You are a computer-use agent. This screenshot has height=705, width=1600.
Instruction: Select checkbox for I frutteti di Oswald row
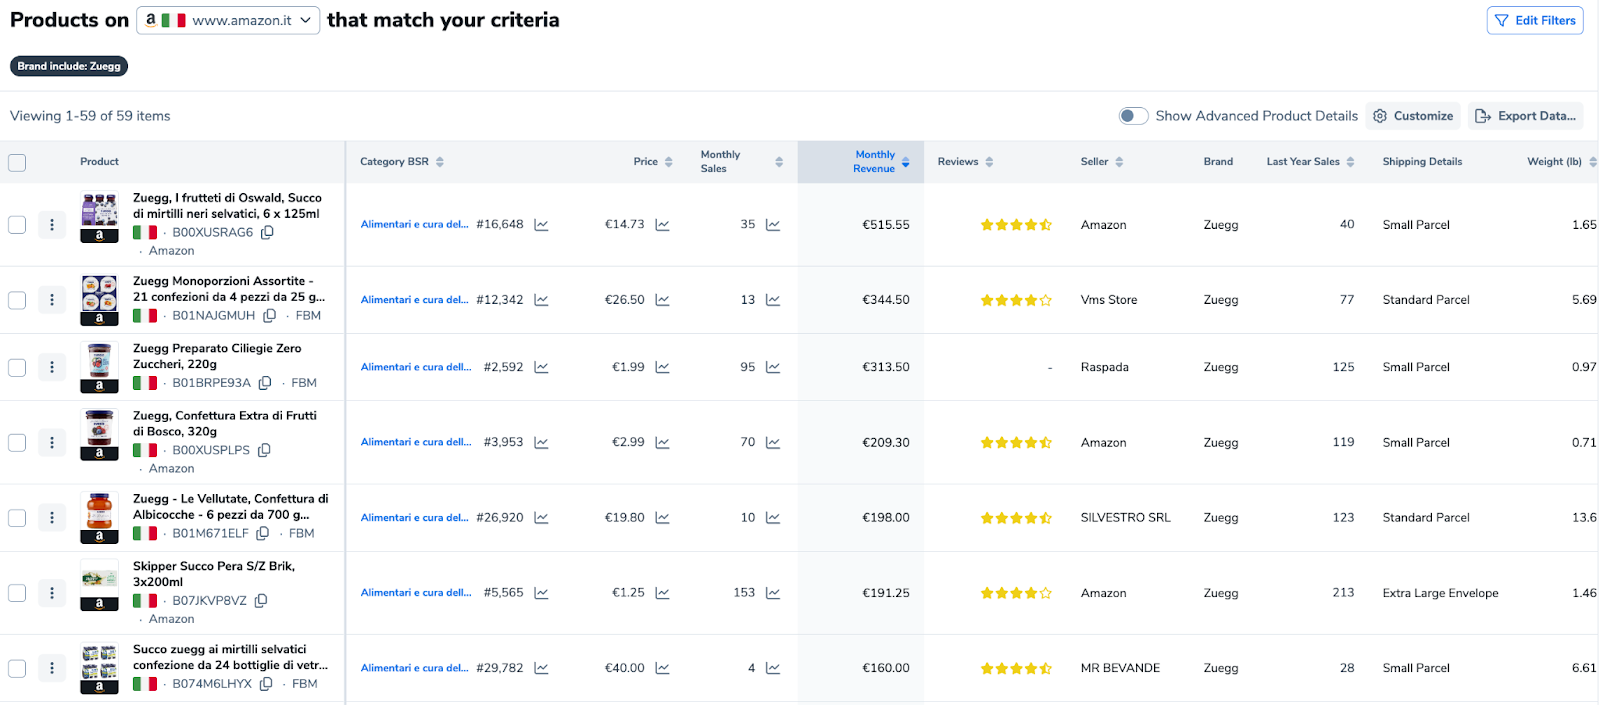17,225
